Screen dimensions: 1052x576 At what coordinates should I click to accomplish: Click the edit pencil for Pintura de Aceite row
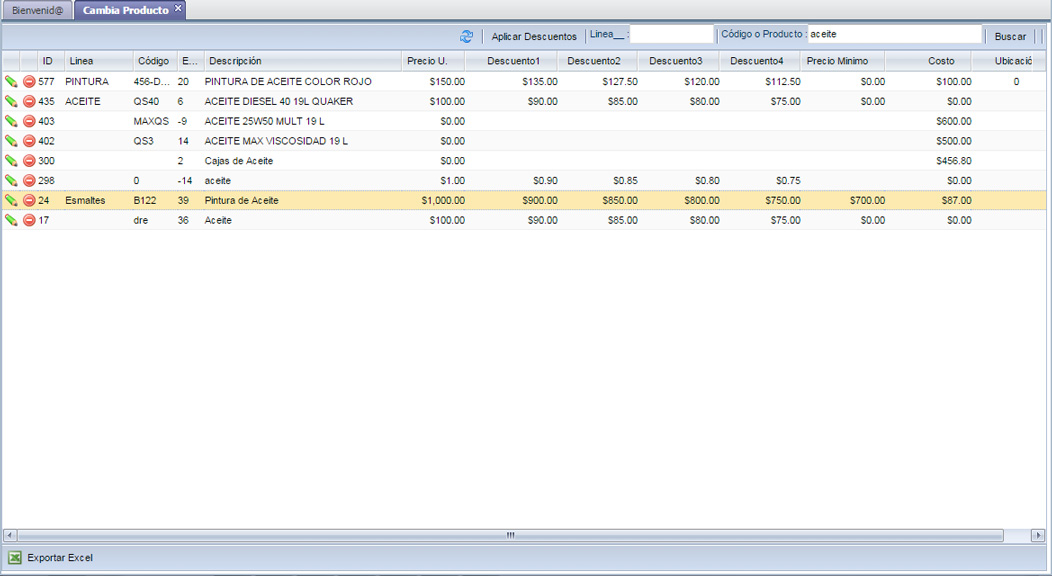click(x=12, y=201)
